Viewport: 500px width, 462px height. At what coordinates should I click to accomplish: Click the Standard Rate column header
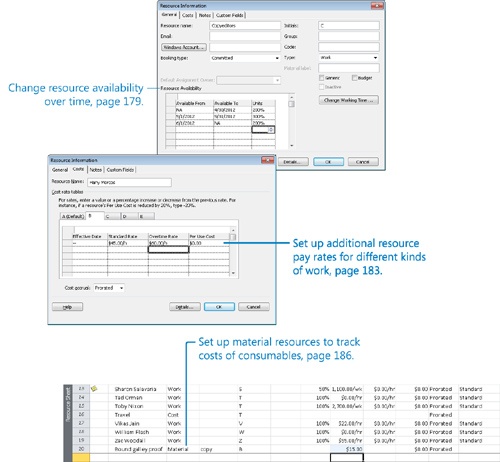pyautogui.click(x=128, y=236)
